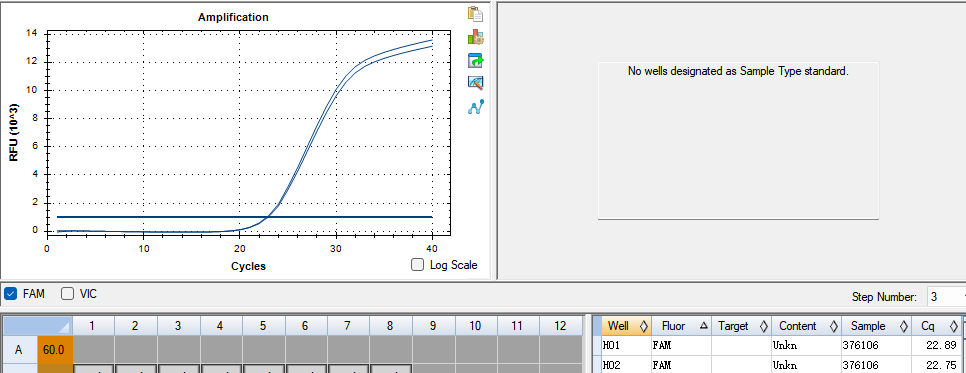Screen dimensions: 966x373
Task: Click the RFU (10^3) axis label
Action: click(x=14, y=132)
